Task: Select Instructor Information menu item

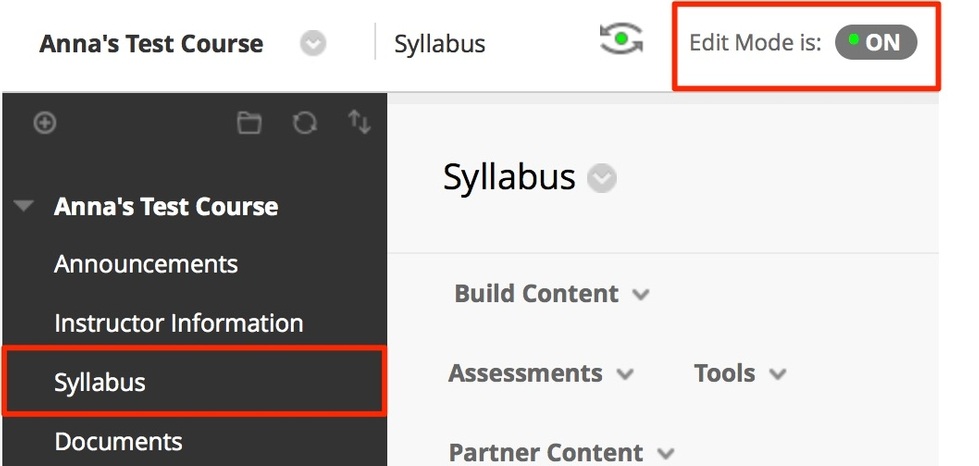Action: (178, 323)
